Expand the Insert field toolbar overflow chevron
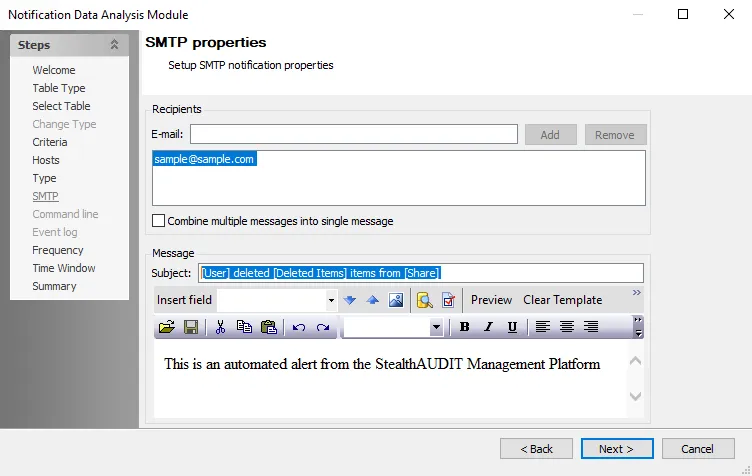The height and width of the screenshot is (476, 752). pyautogui.click(x=636, y=292)
